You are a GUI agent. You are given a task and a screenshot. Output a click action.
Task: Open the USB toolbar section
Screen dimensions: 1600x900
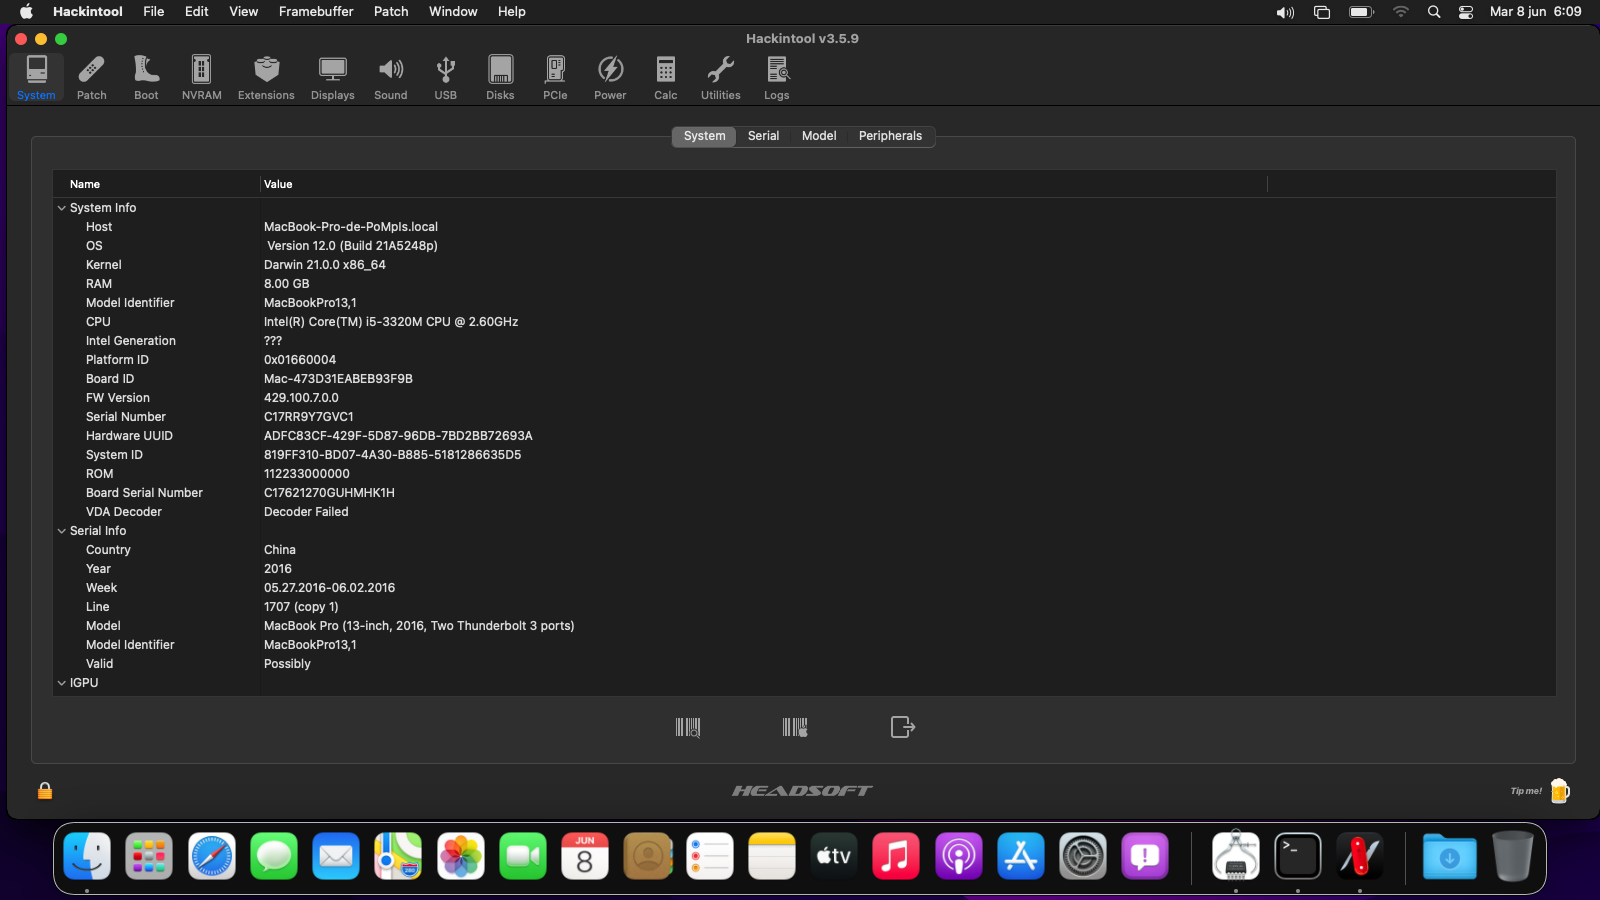pyautogui.click(x=445, y=77)
